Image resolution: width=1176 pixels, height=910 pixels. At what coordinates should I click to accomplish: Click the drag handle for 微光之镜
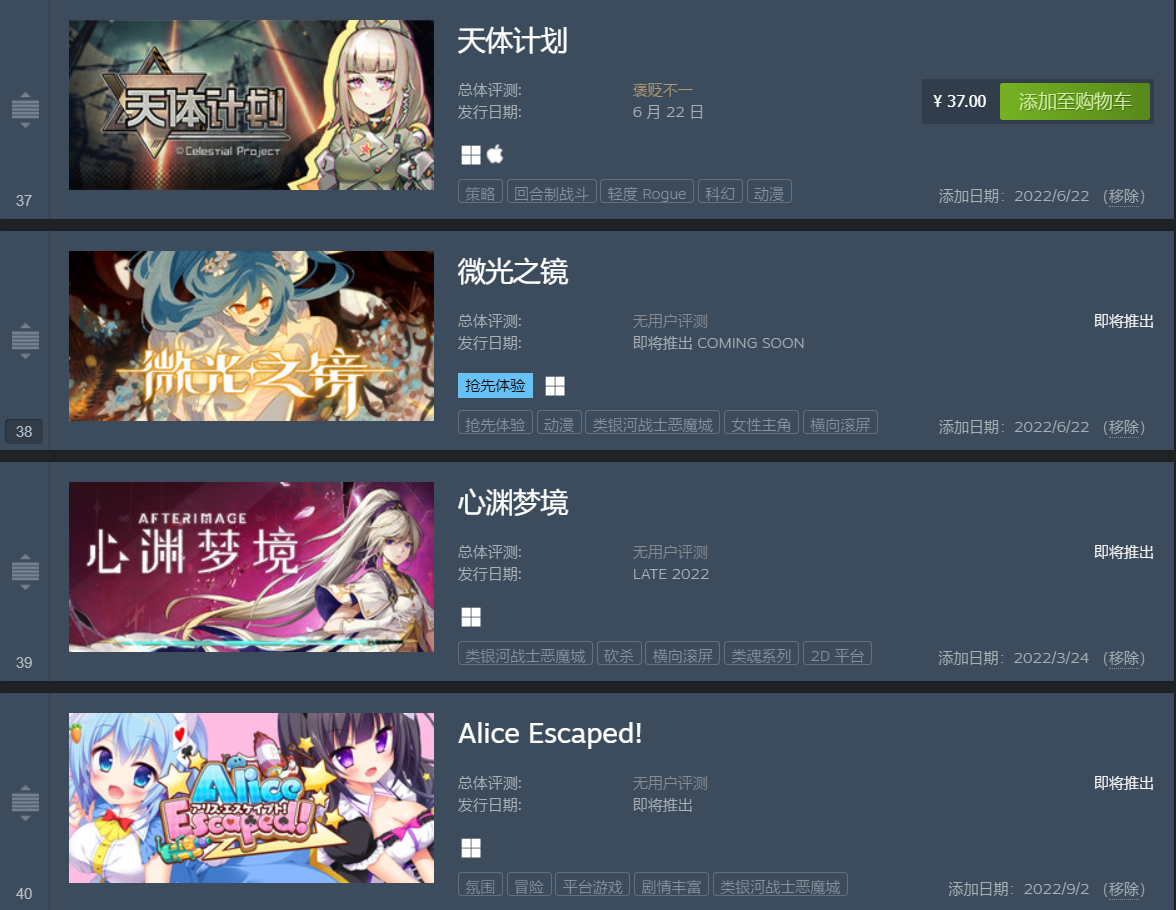(x=25, y=341)
